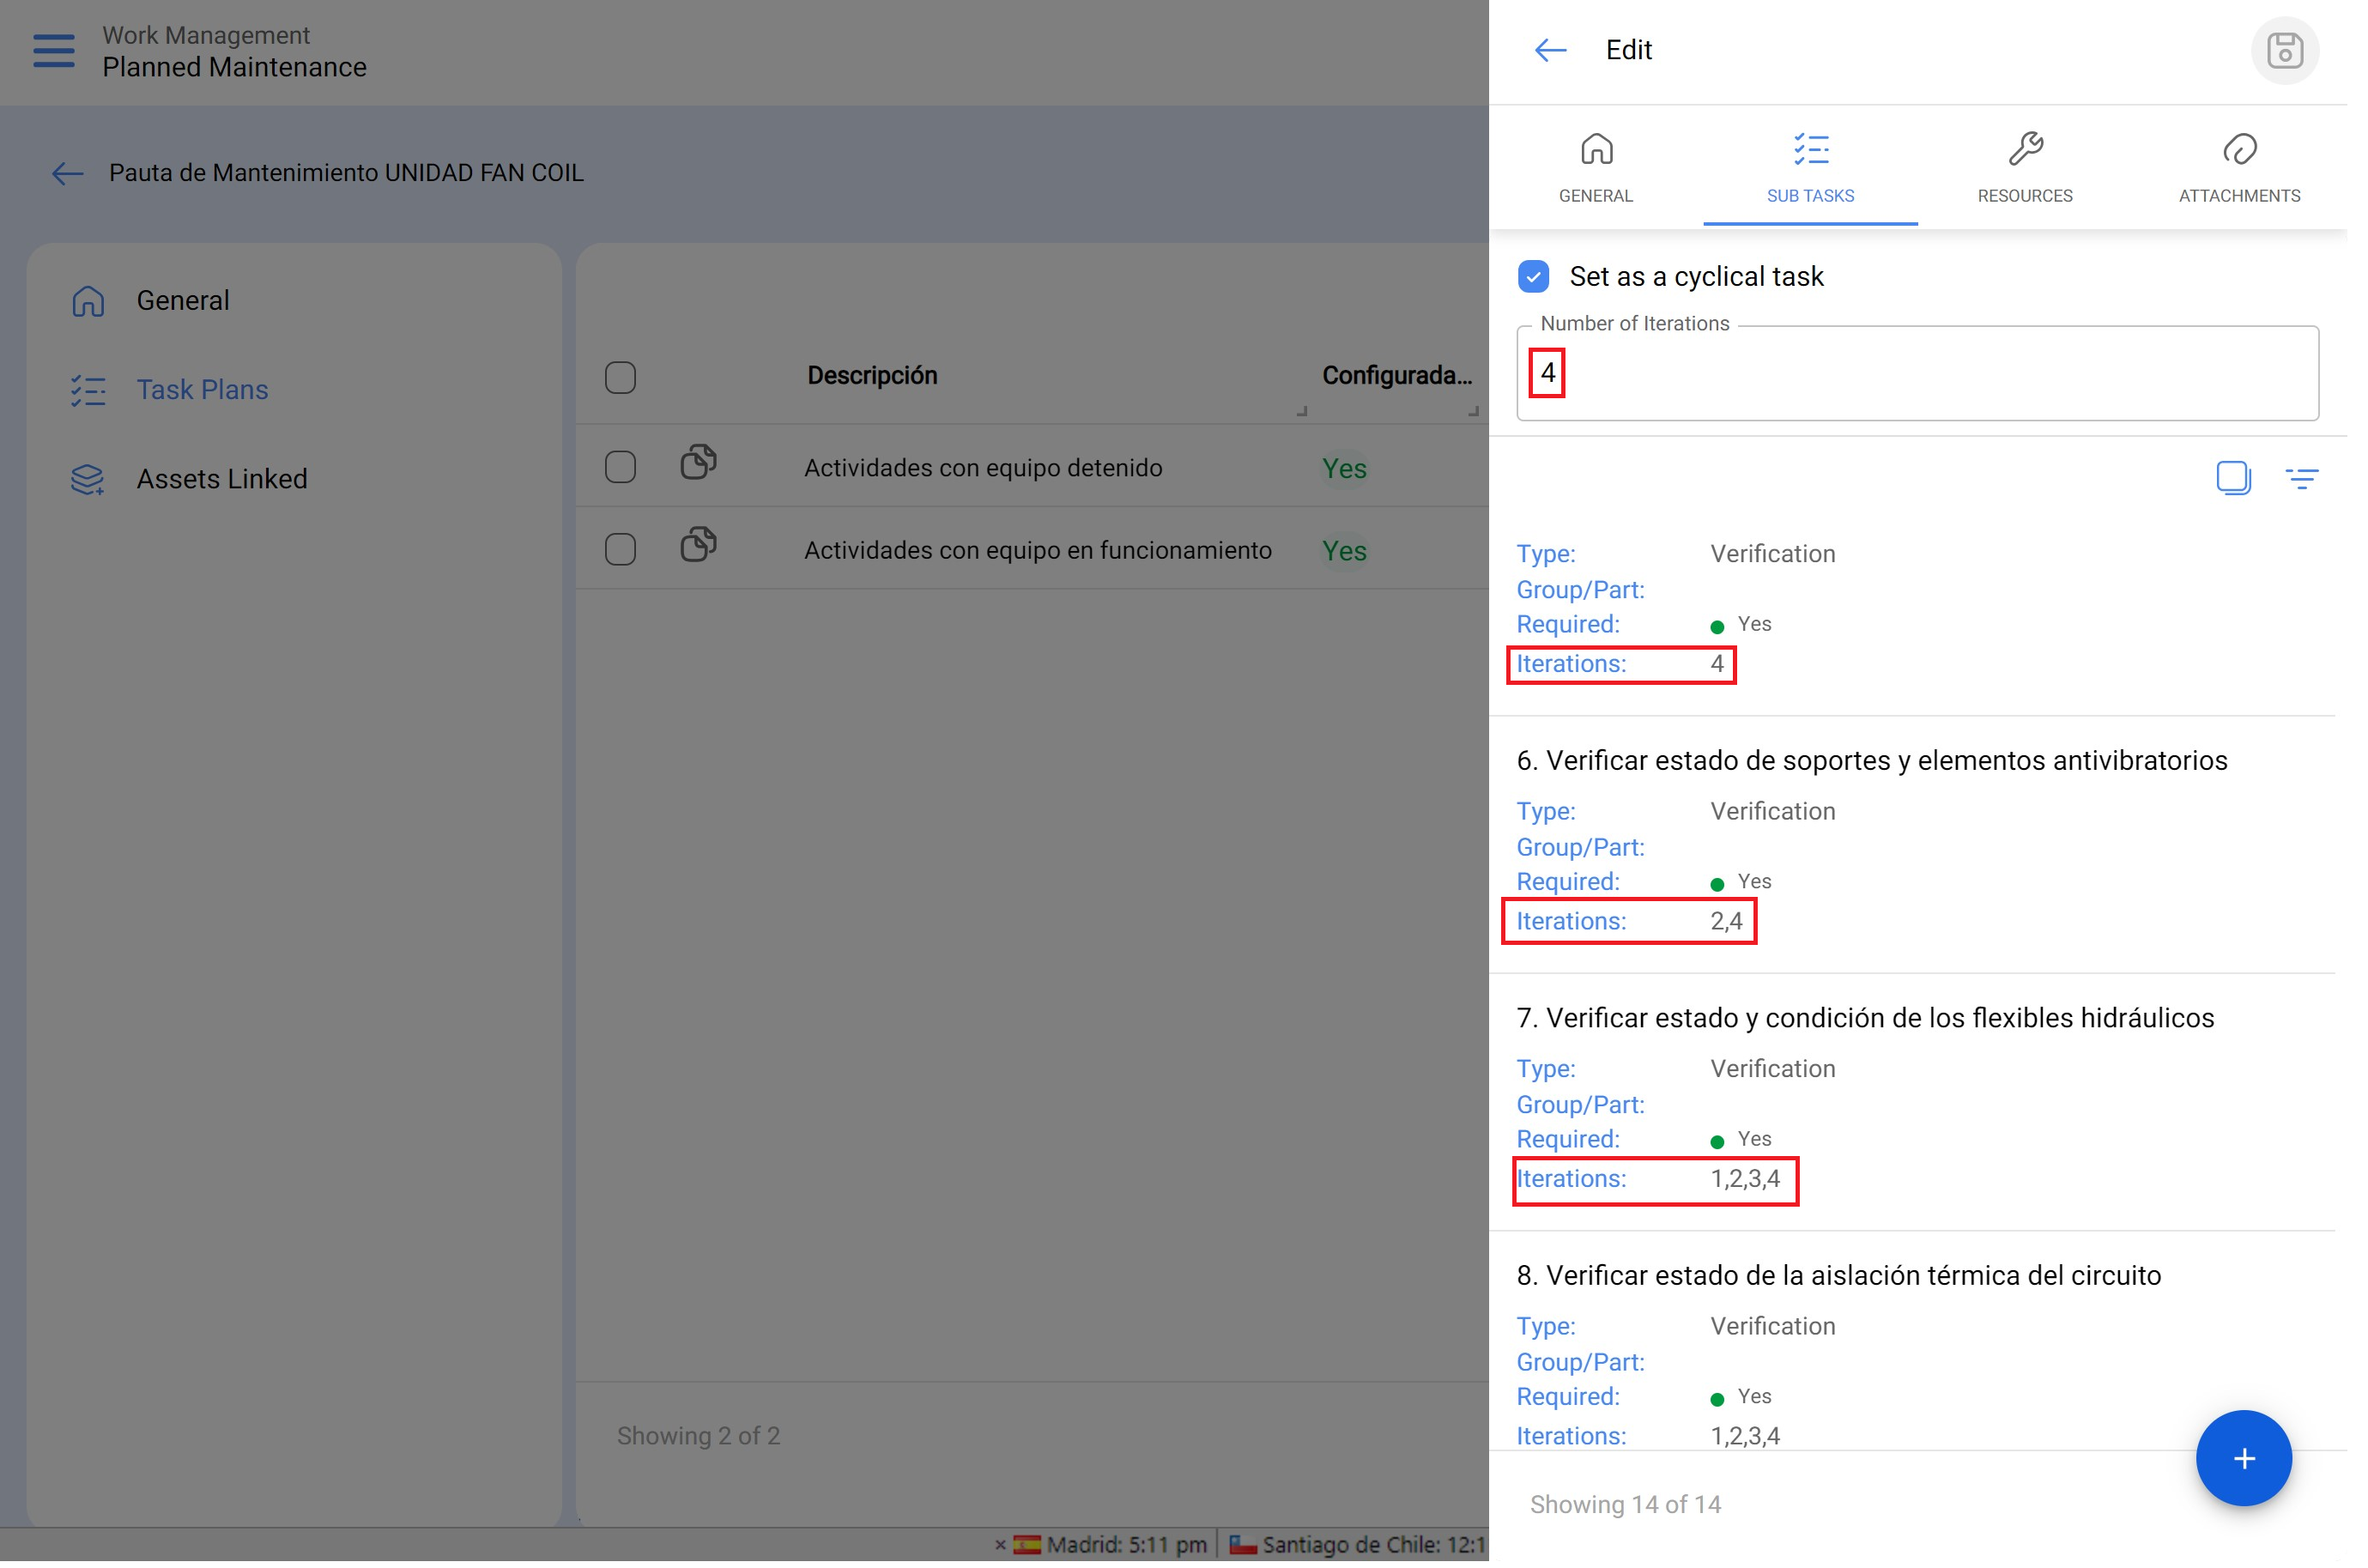Enable Set as a cyclical task
Image resolution: width=2368 pixels, height=1568 pixels.
tap(1532, 277)
